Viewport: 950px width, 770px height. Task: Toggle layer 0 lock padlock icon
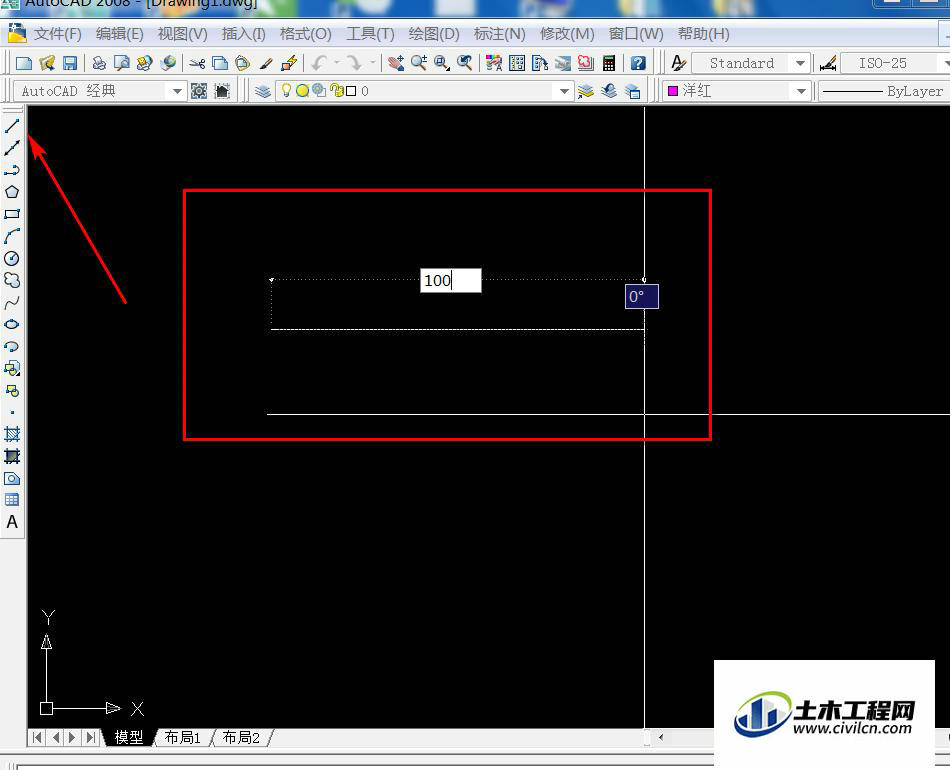[336, 91]
